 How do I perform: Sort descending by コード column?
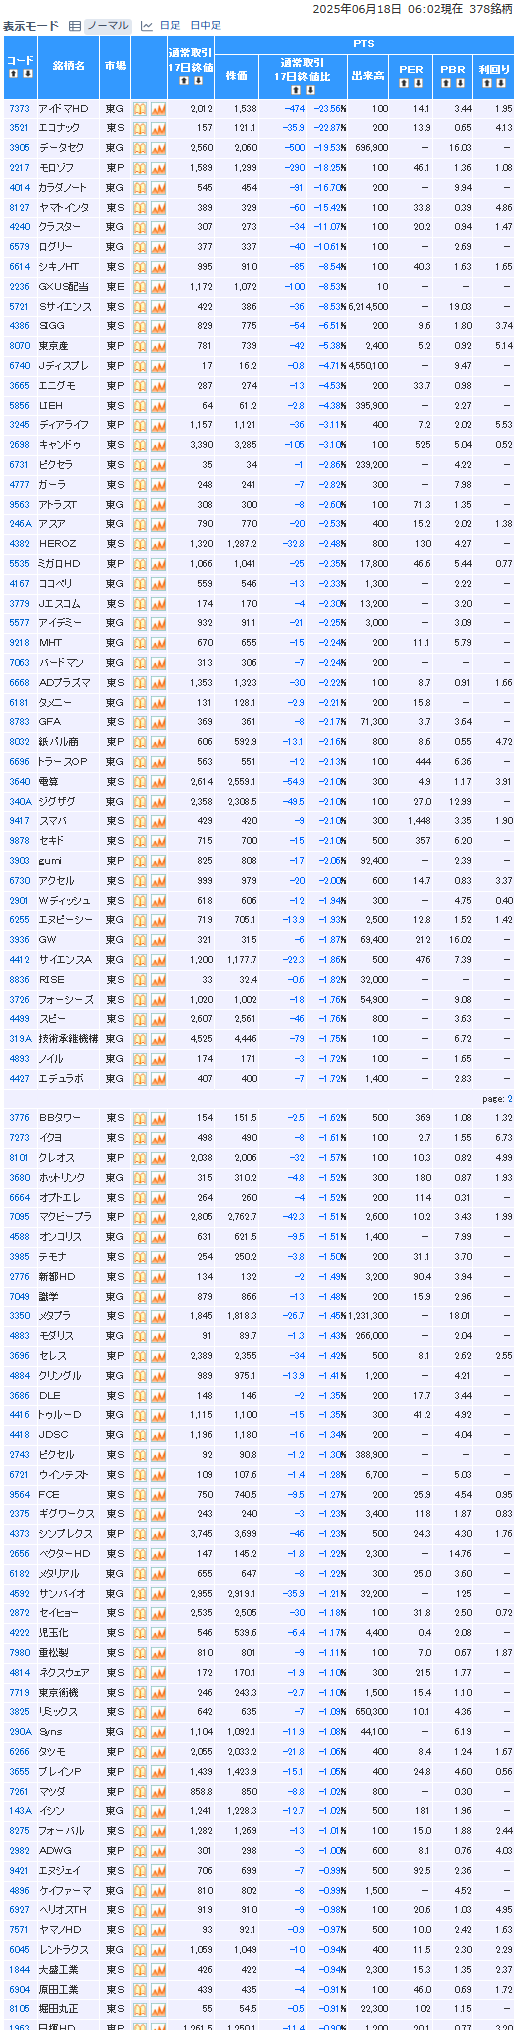(27, 73)
